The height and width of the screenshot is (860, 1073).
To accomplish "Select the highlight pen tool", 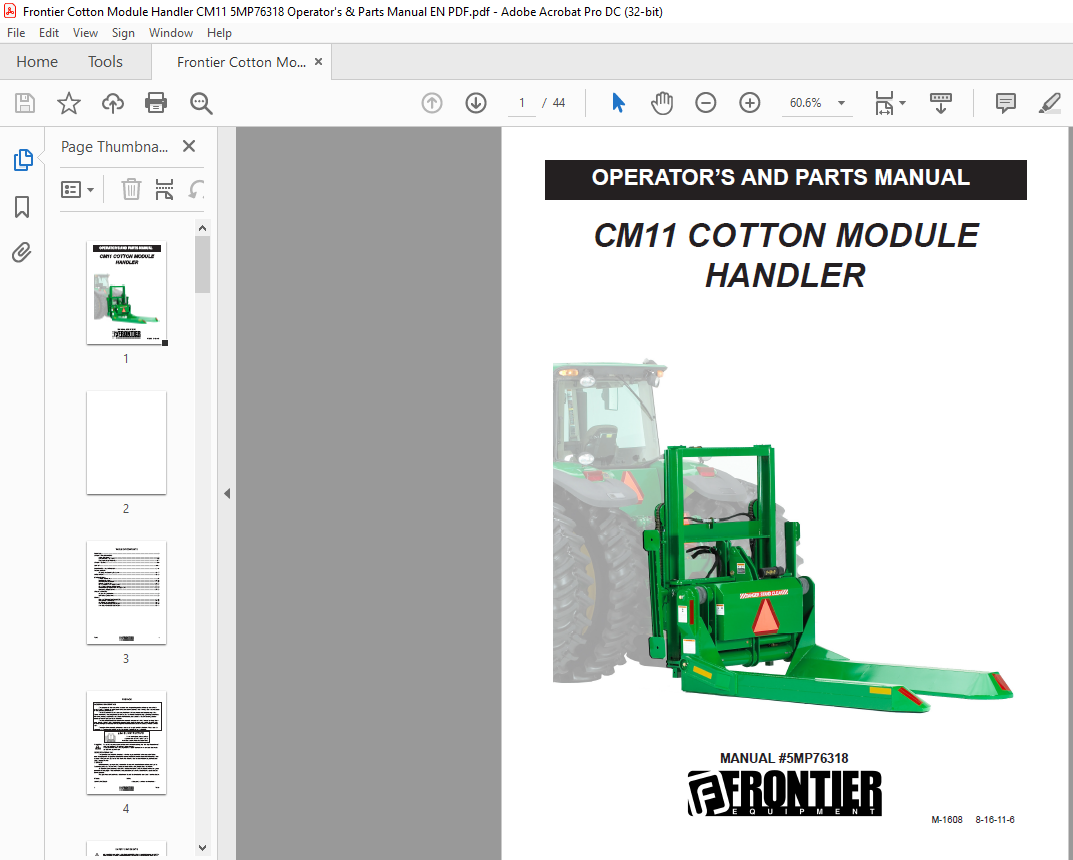I will pyautogui.click(x=1049, y=103).
